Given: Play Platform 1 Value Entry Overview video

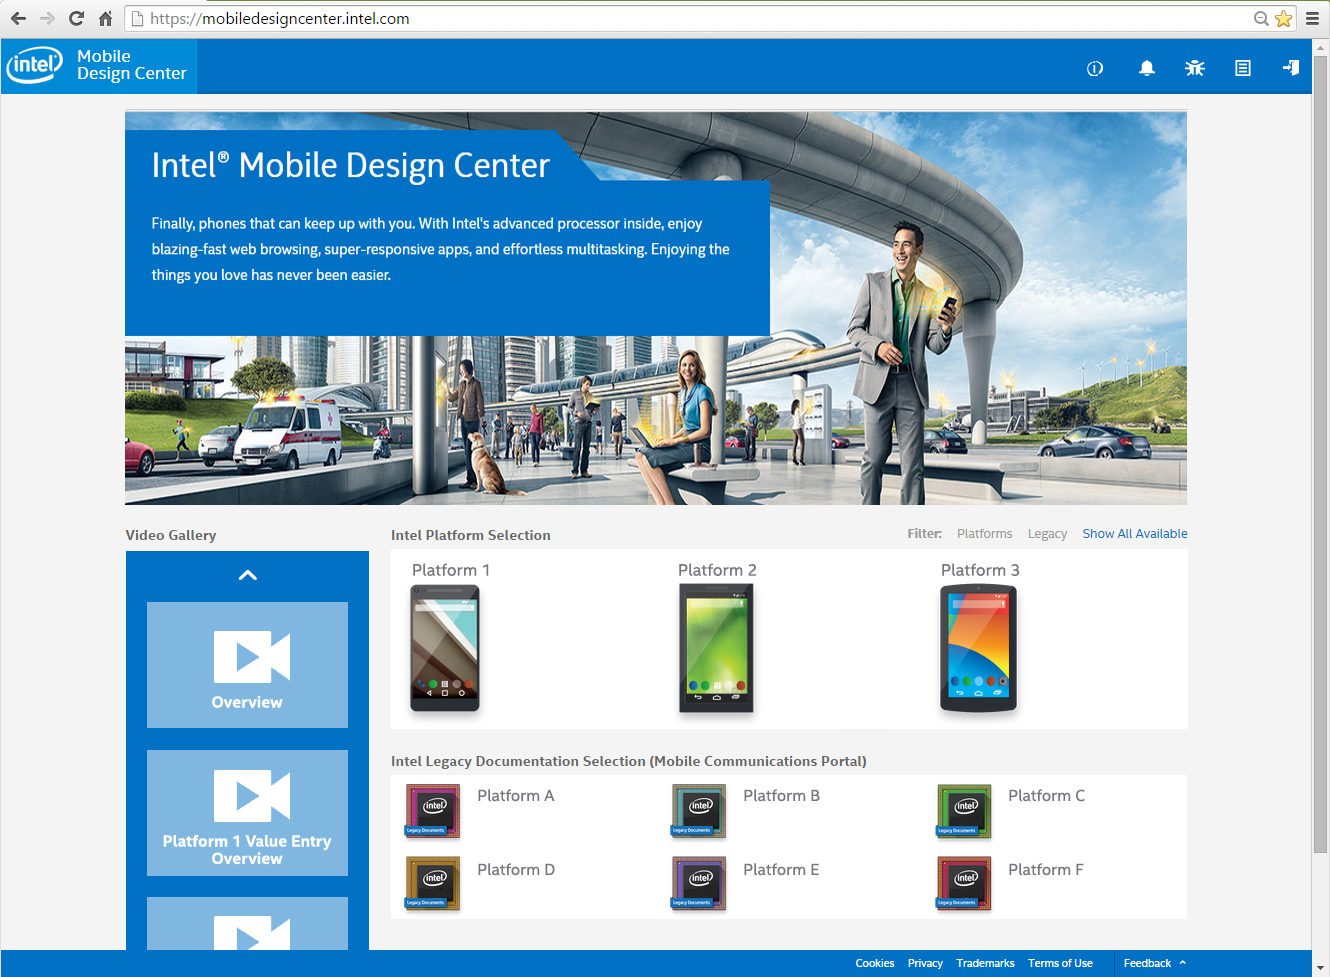Looking at the screenshot, I should (x=247, y=813).
